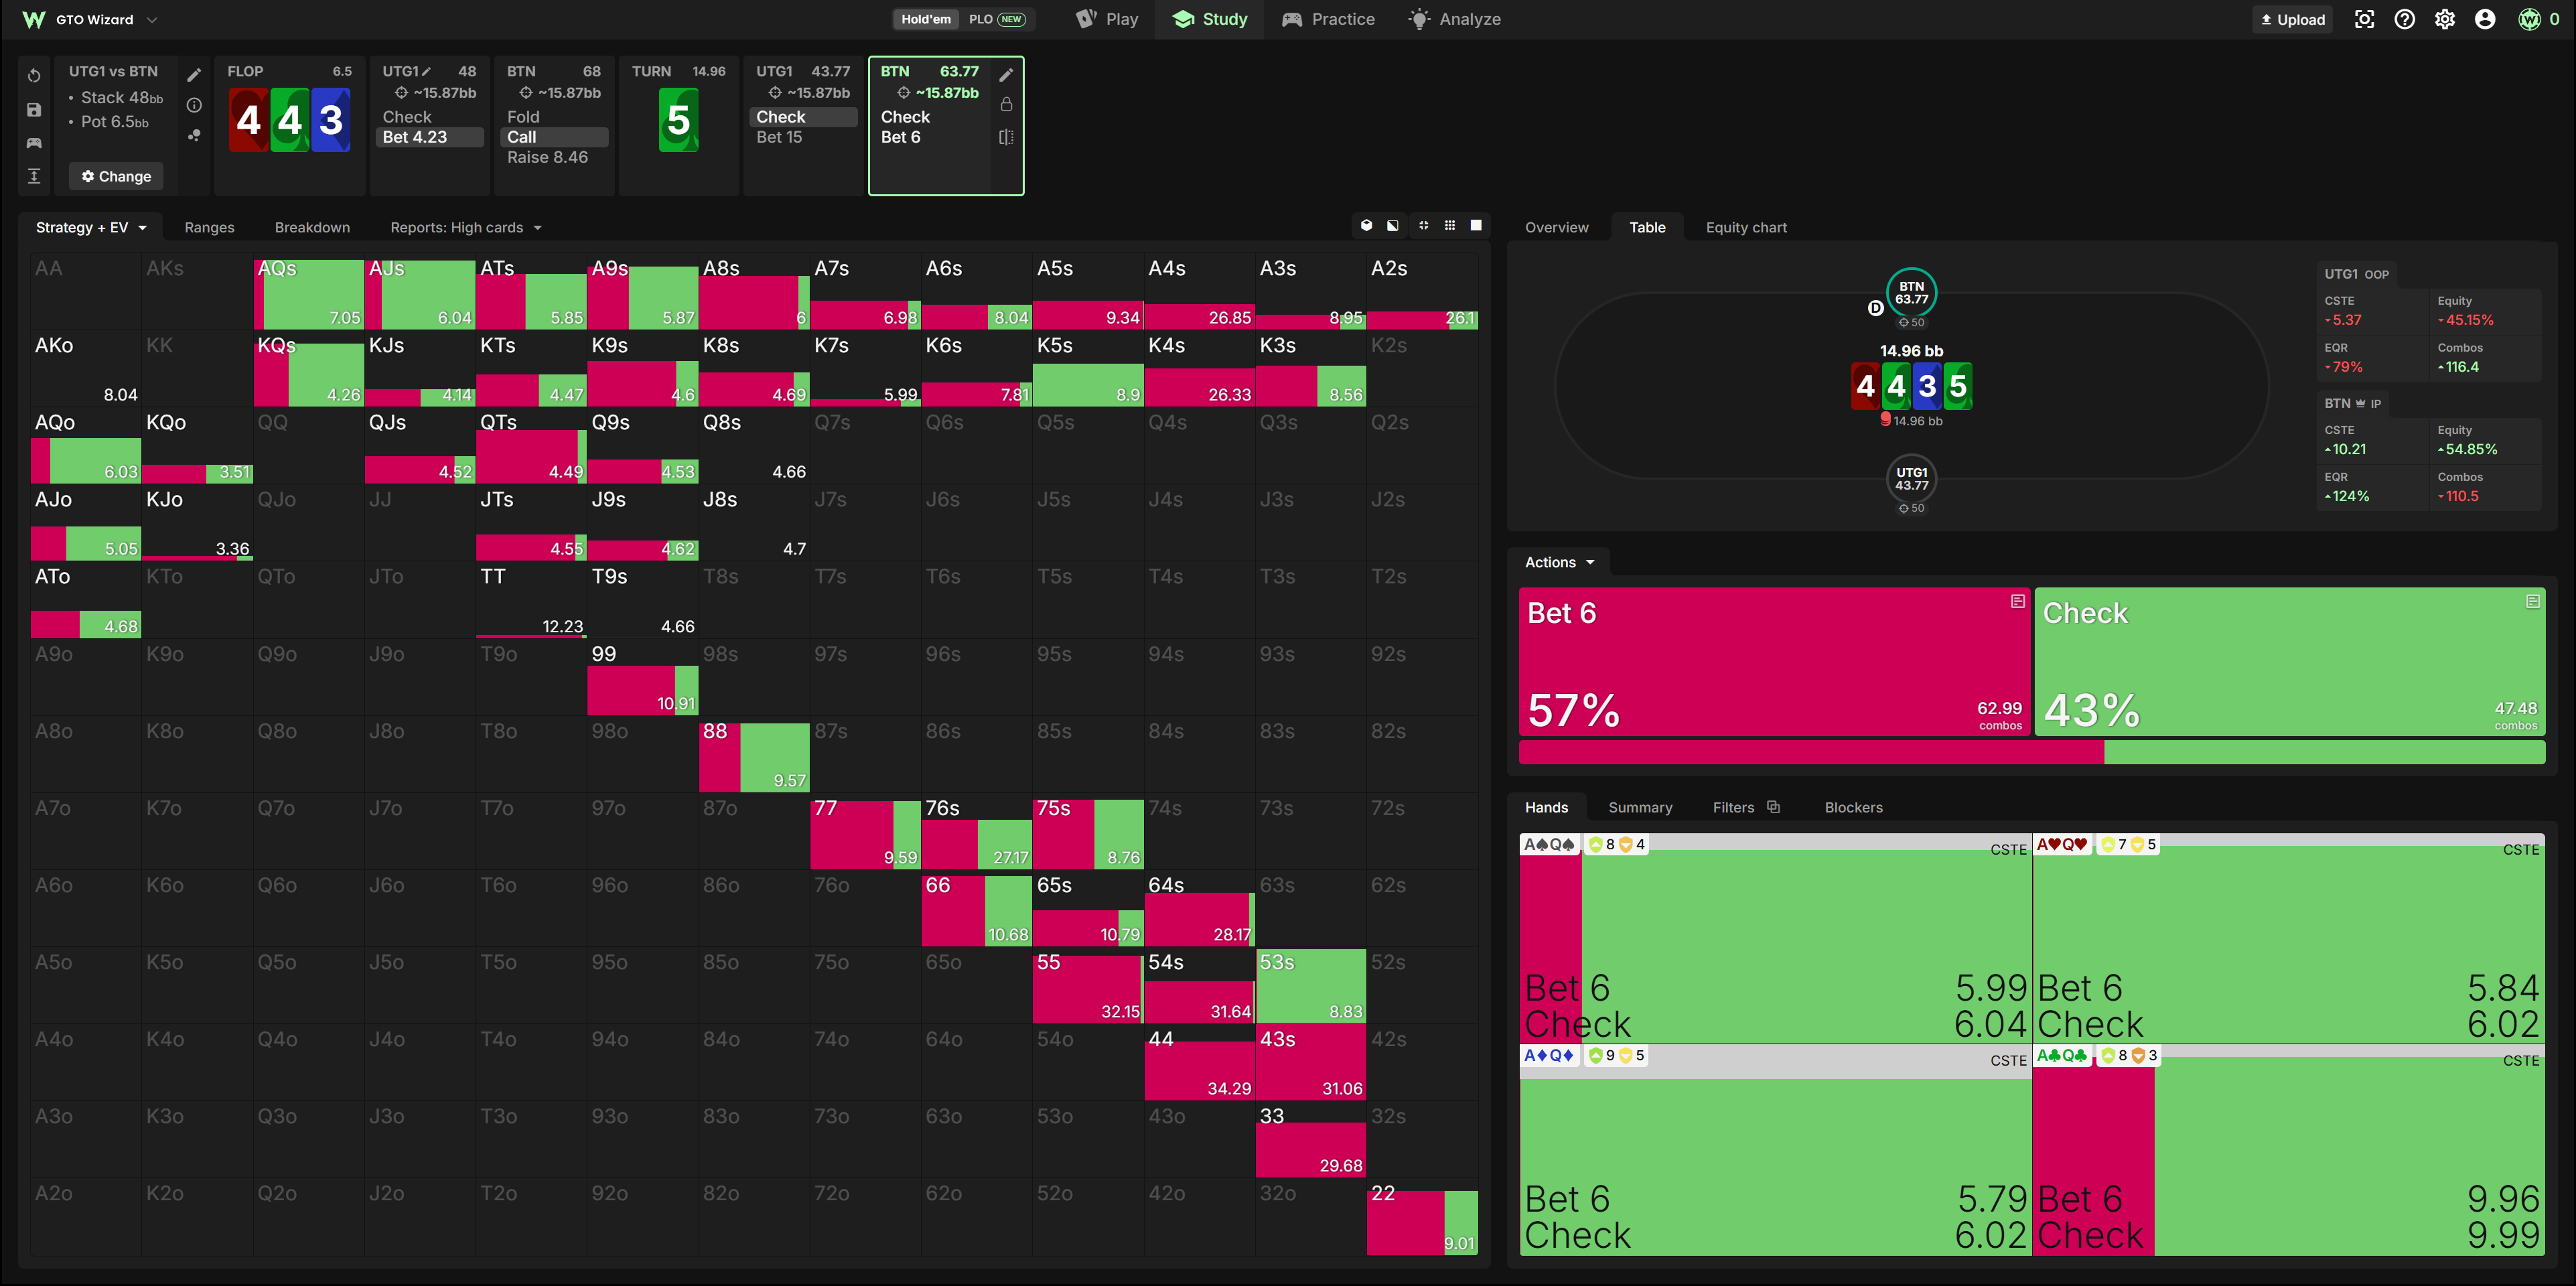Click the Change button
The width and height of the screenshot is (2576, 1286).
(x=116, y=176)
